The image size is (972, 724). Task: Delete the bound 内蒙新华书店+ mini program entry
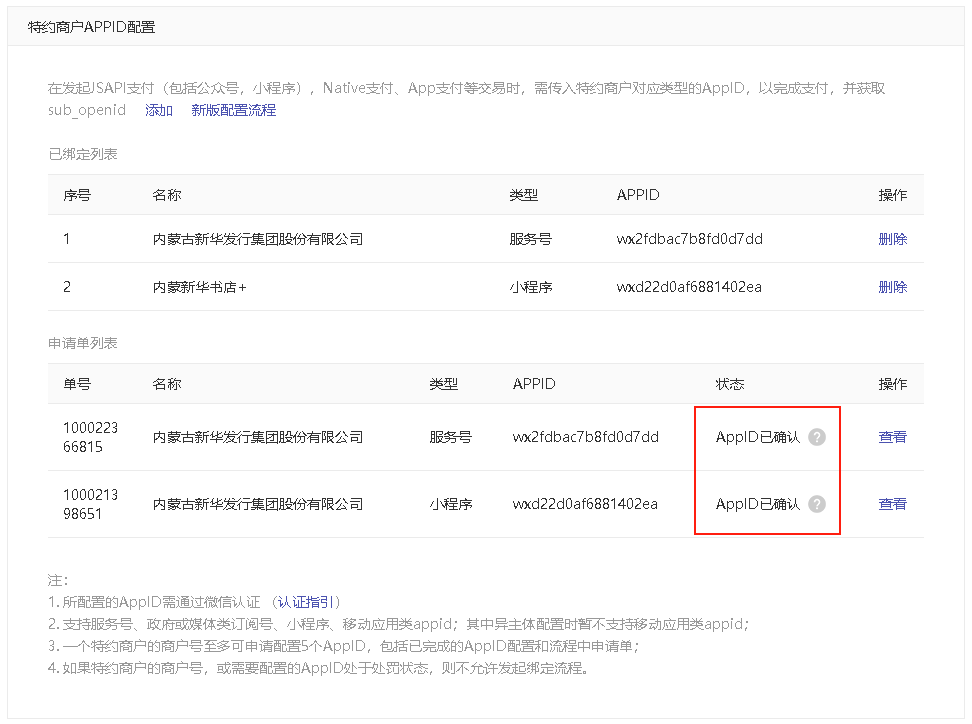[892, 287]
